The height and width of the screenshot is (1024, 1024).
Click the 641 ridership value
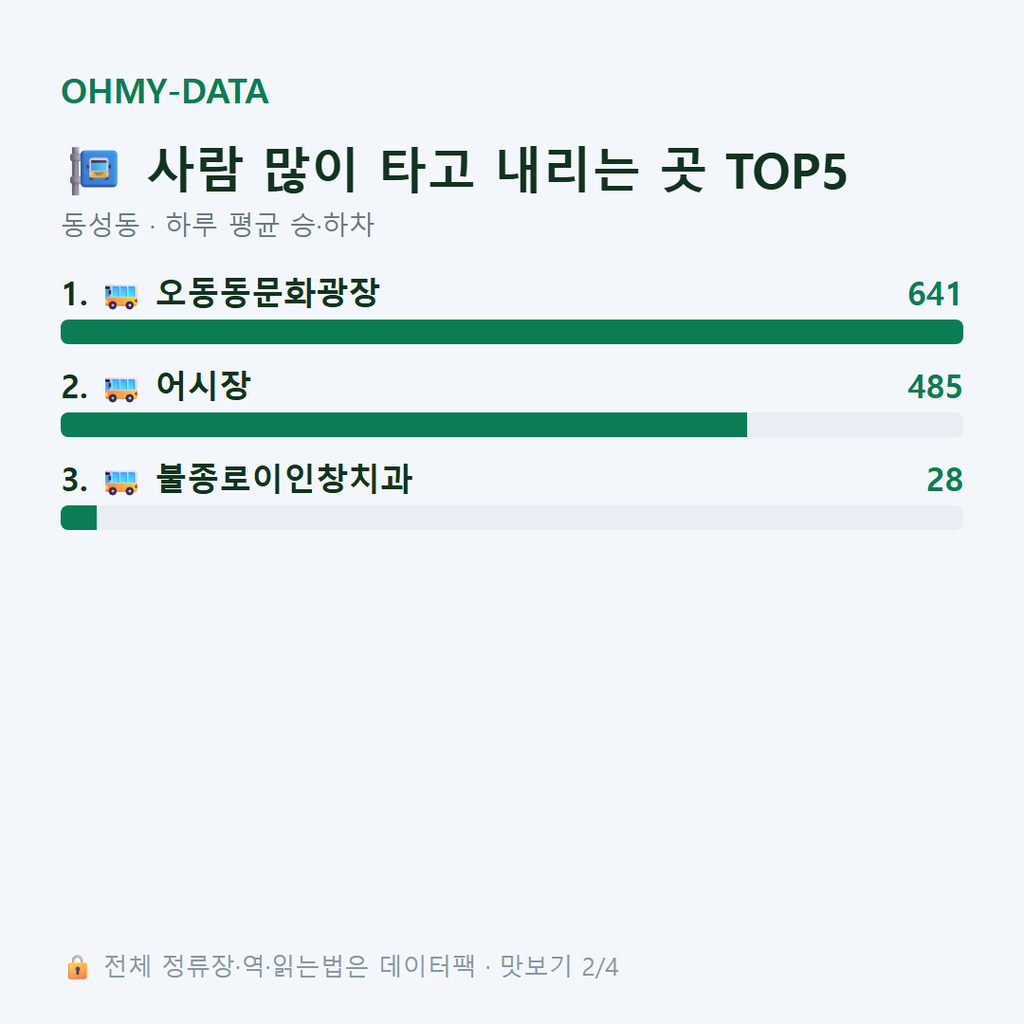[935, 294]
